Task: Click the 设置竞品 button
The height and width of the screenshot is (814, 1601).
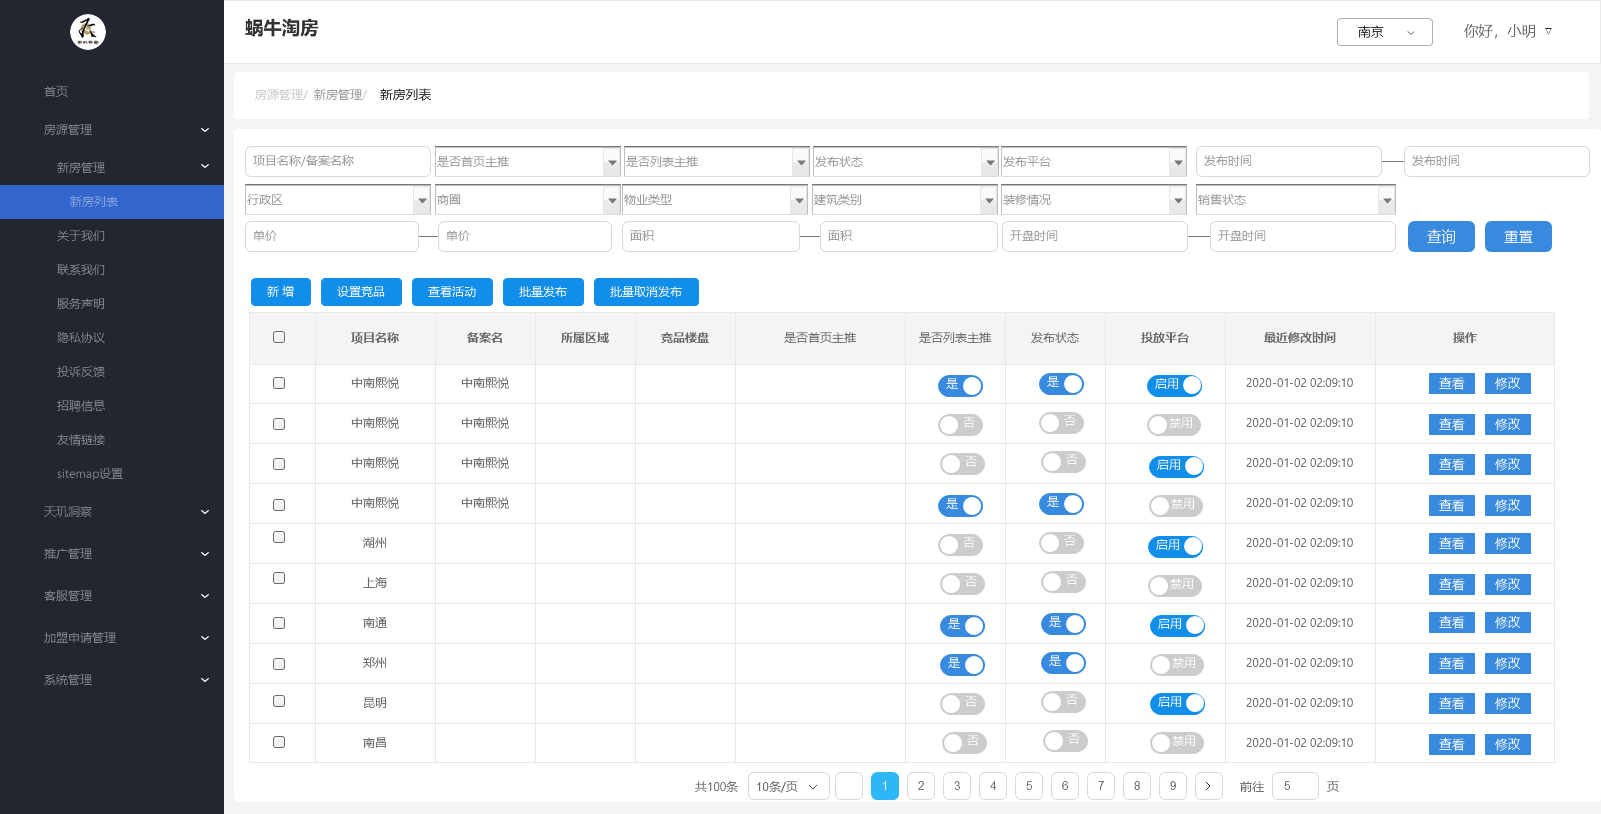Action: point(361,292)
